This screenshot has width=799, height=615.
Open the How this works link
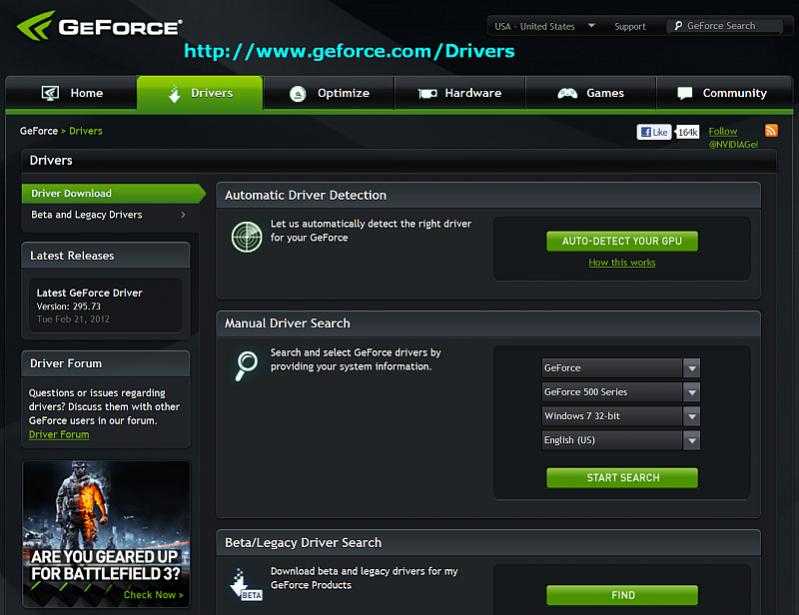pos(622,262)
